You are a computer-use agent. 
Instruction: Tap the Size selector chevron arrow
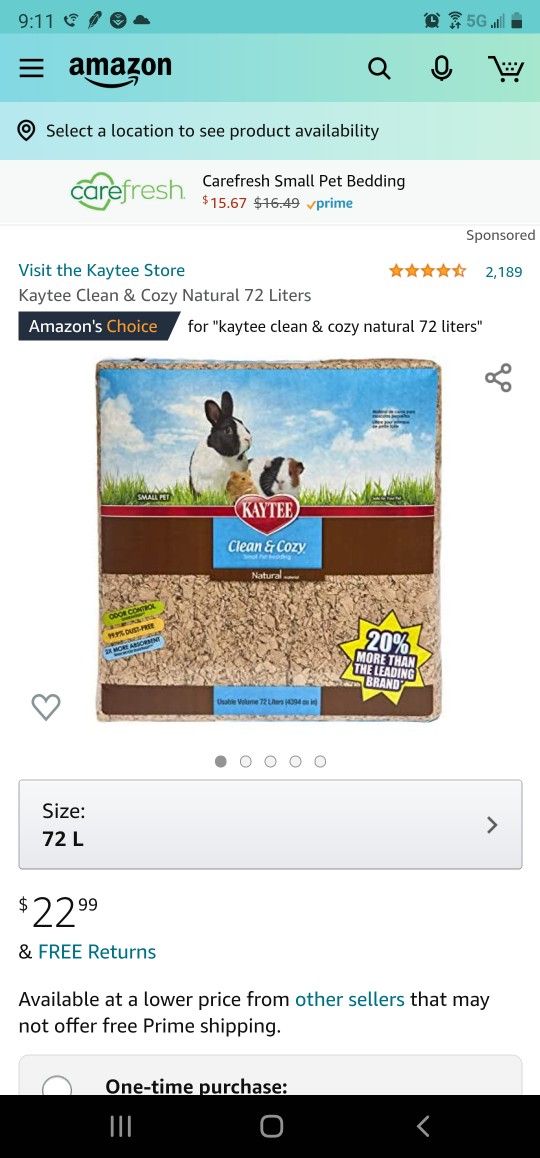pyautogui.click(x=493, y=824)
